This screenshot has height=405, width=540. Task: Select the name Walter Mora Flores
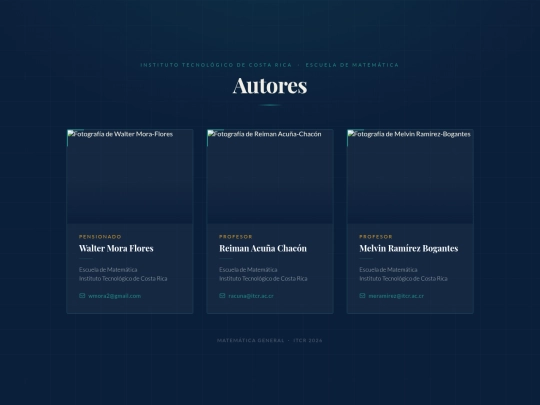coord(116,248)
